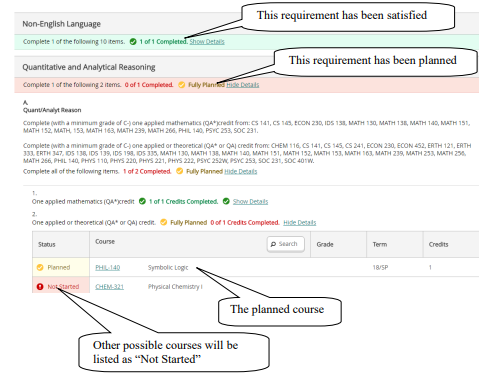This screenshot has width=484, height=378.
Task: Click Hide Details after 0 of 1 Credits Completed
Action: [300, 223]
